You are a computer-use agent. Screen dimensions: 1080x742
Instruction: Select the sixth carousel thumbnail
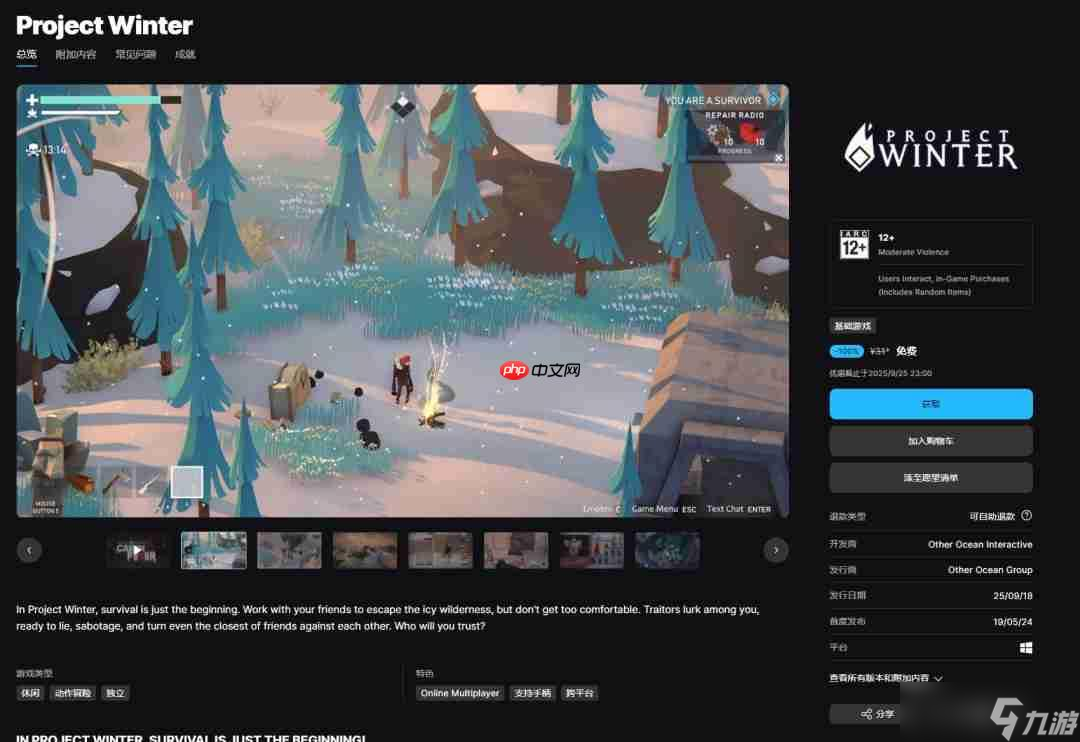point(516,550)
